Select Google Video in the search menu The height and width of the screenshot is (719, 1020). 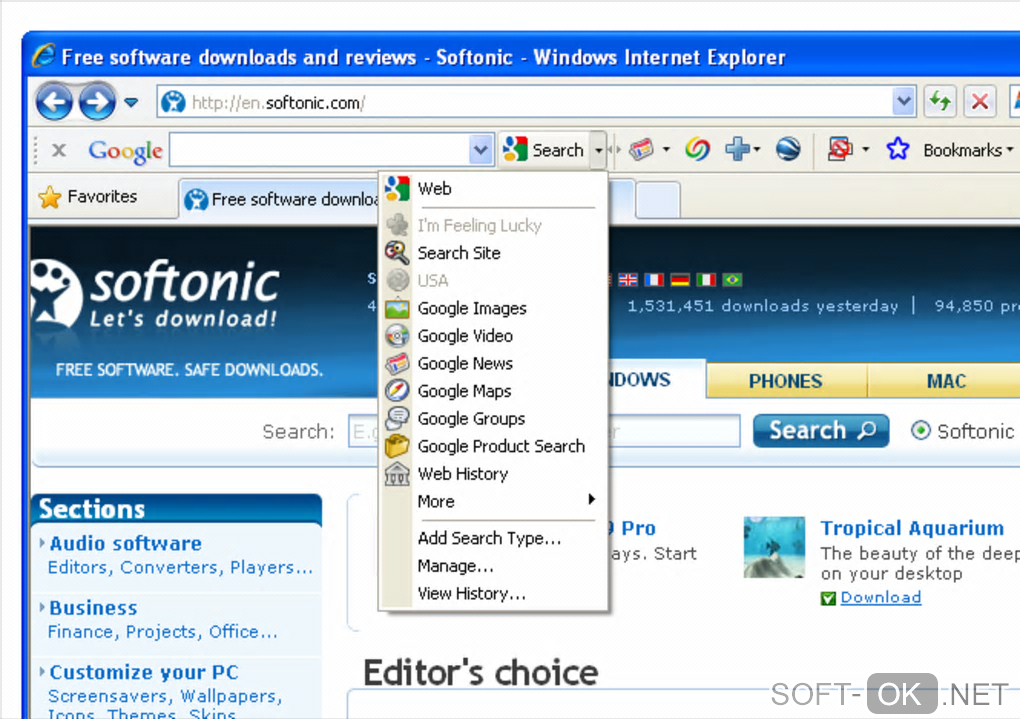coord(493,336)
